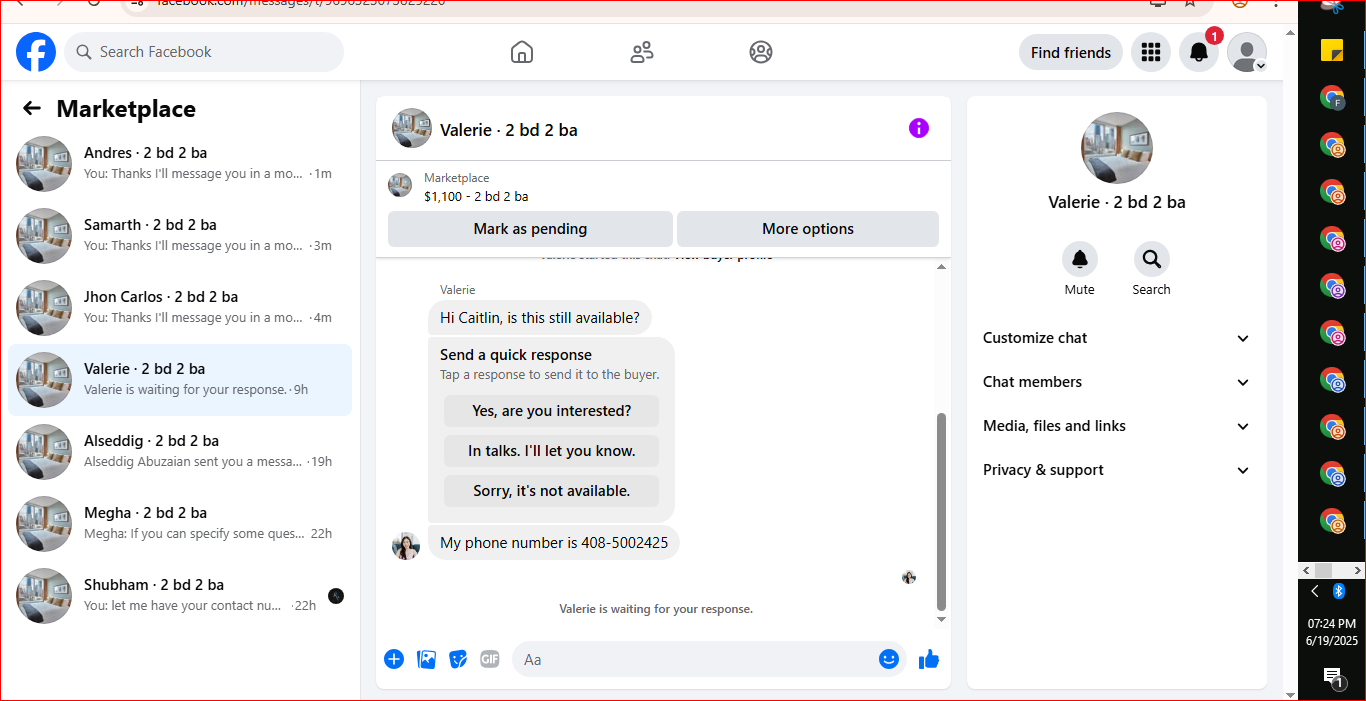This screenshot has height=701, width=1366.
Task: Expand Media, files and links section
Action: [1117, 426]
